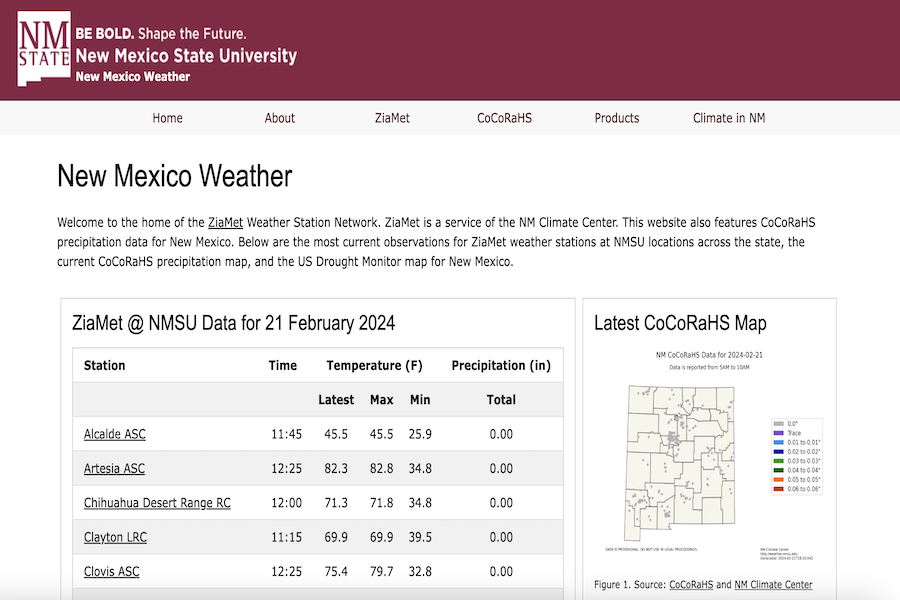The image size is (900, 600).
Task: Open the CoCoRaHS precipitation map image
Action: click(709, 456)
